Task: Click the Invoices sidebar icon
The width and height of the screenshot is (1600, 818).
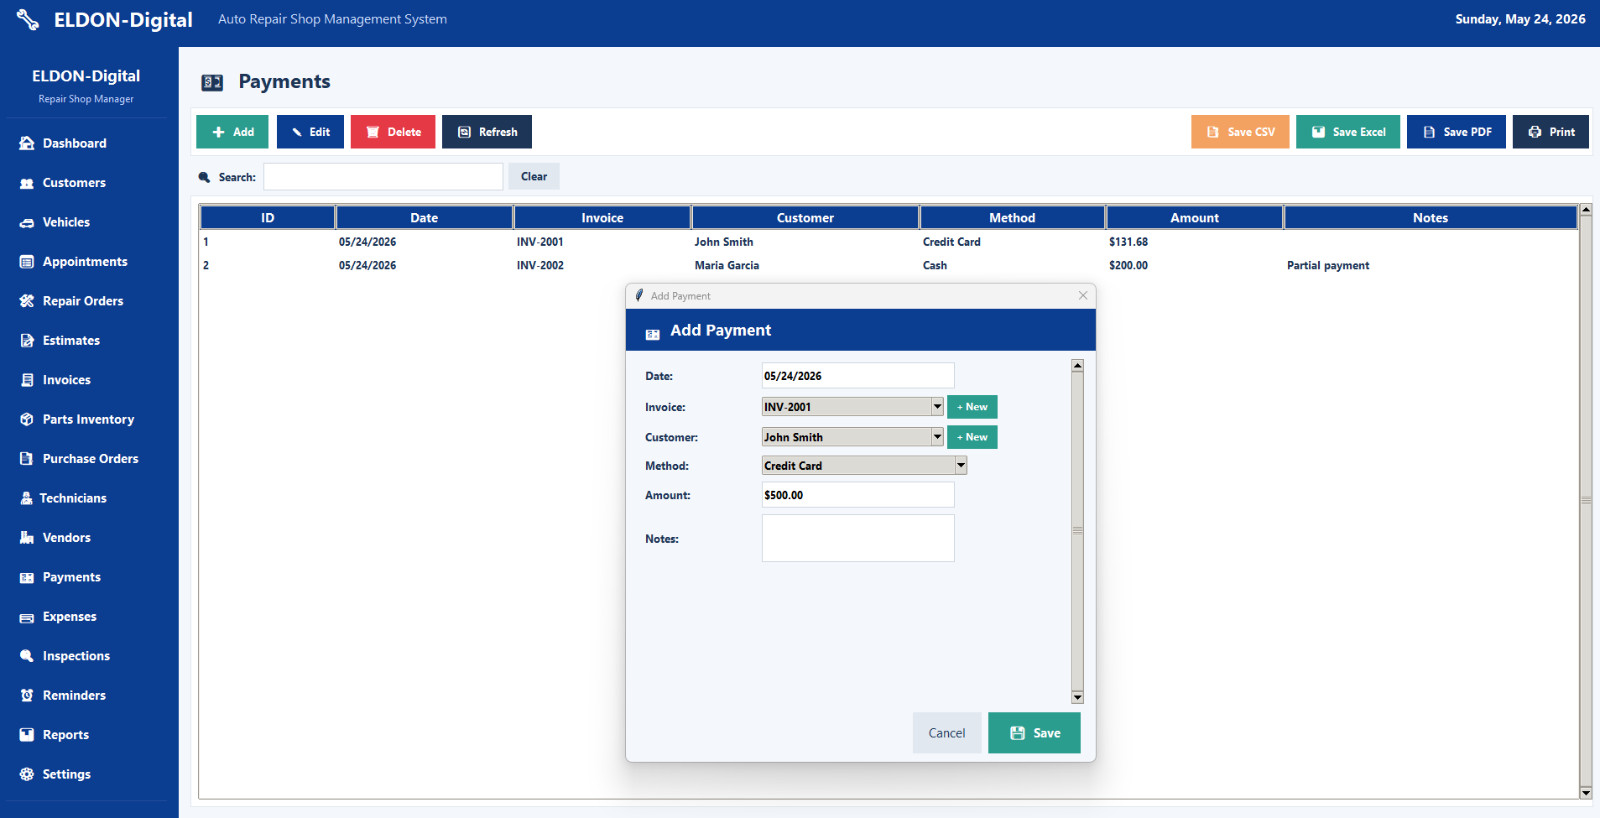Action: point(27,380)
